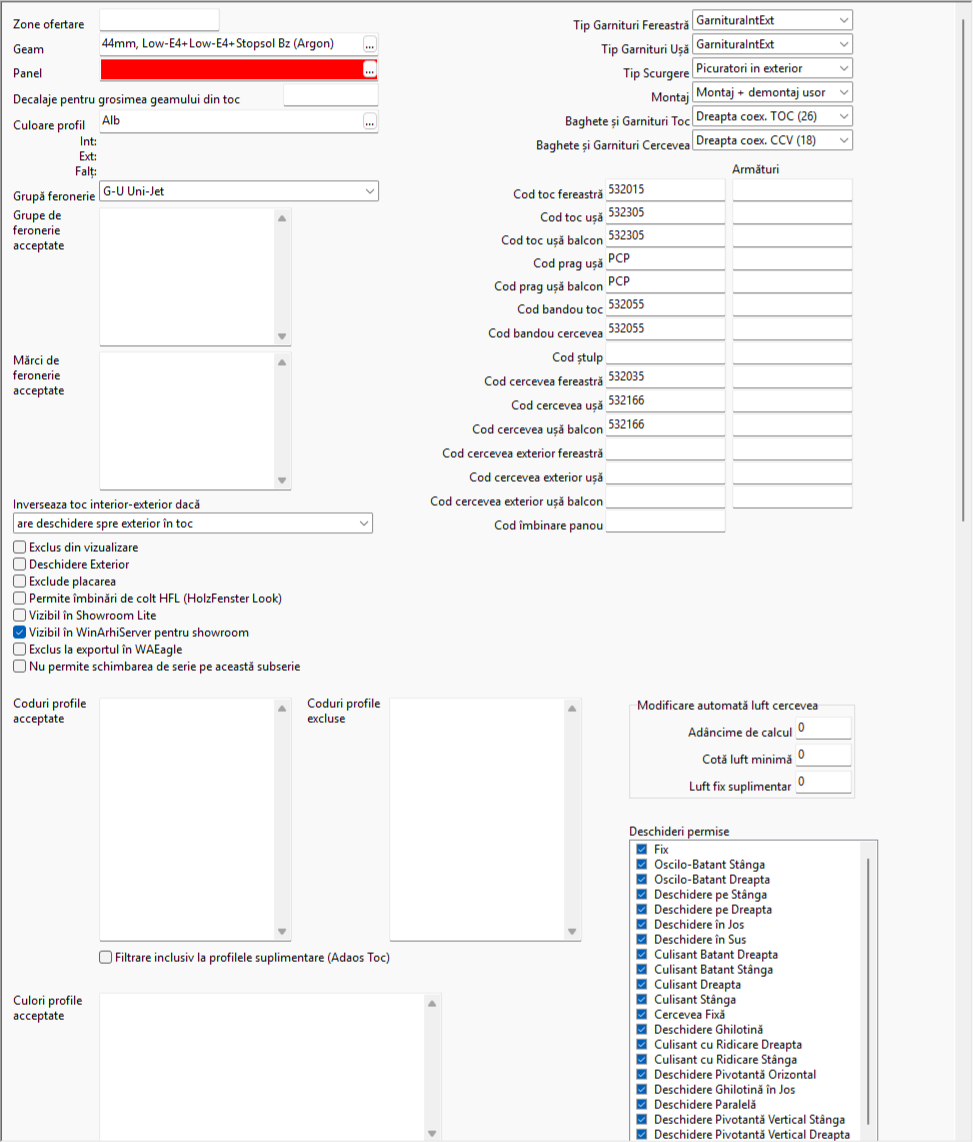Tick the Exclude placarea checkbox
The height and width of the screenshot is (1142, 973).
coord(20,581)
